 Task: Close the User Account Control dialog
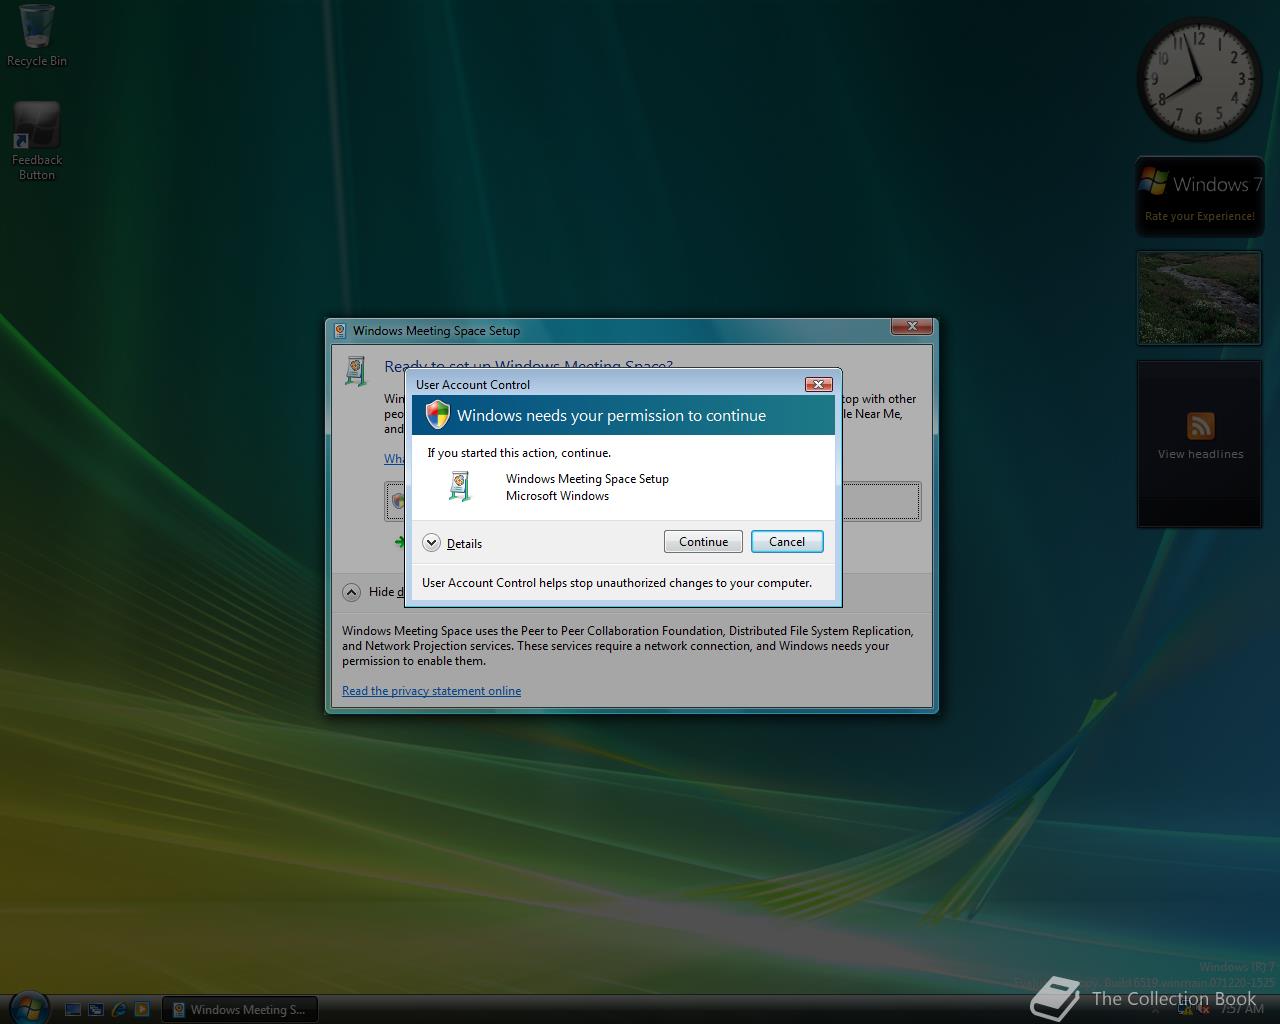(818, 384)
